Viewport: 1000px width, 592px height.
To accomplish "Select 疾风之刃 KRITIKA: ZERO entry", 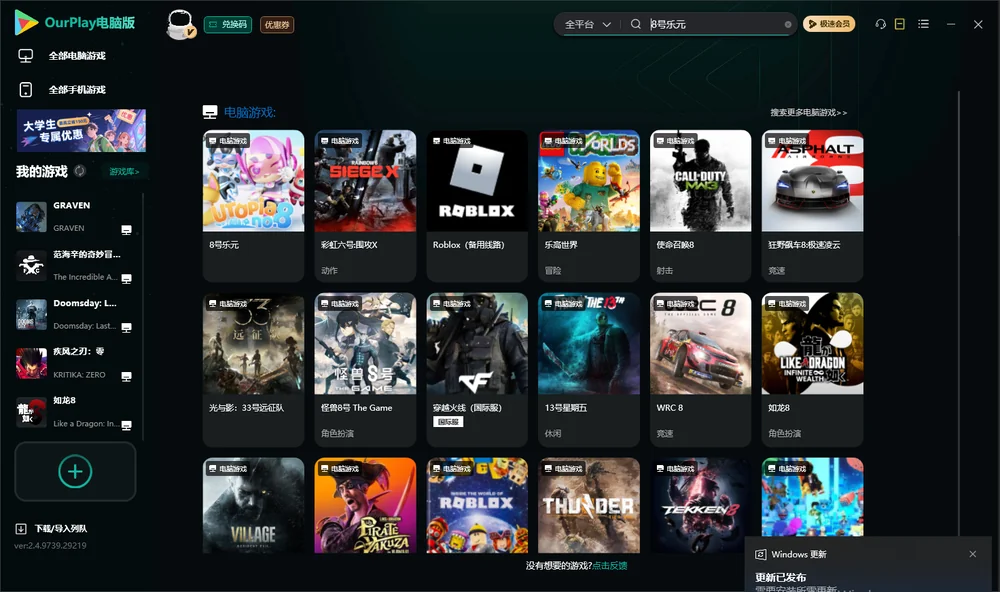I will [75, 363].
